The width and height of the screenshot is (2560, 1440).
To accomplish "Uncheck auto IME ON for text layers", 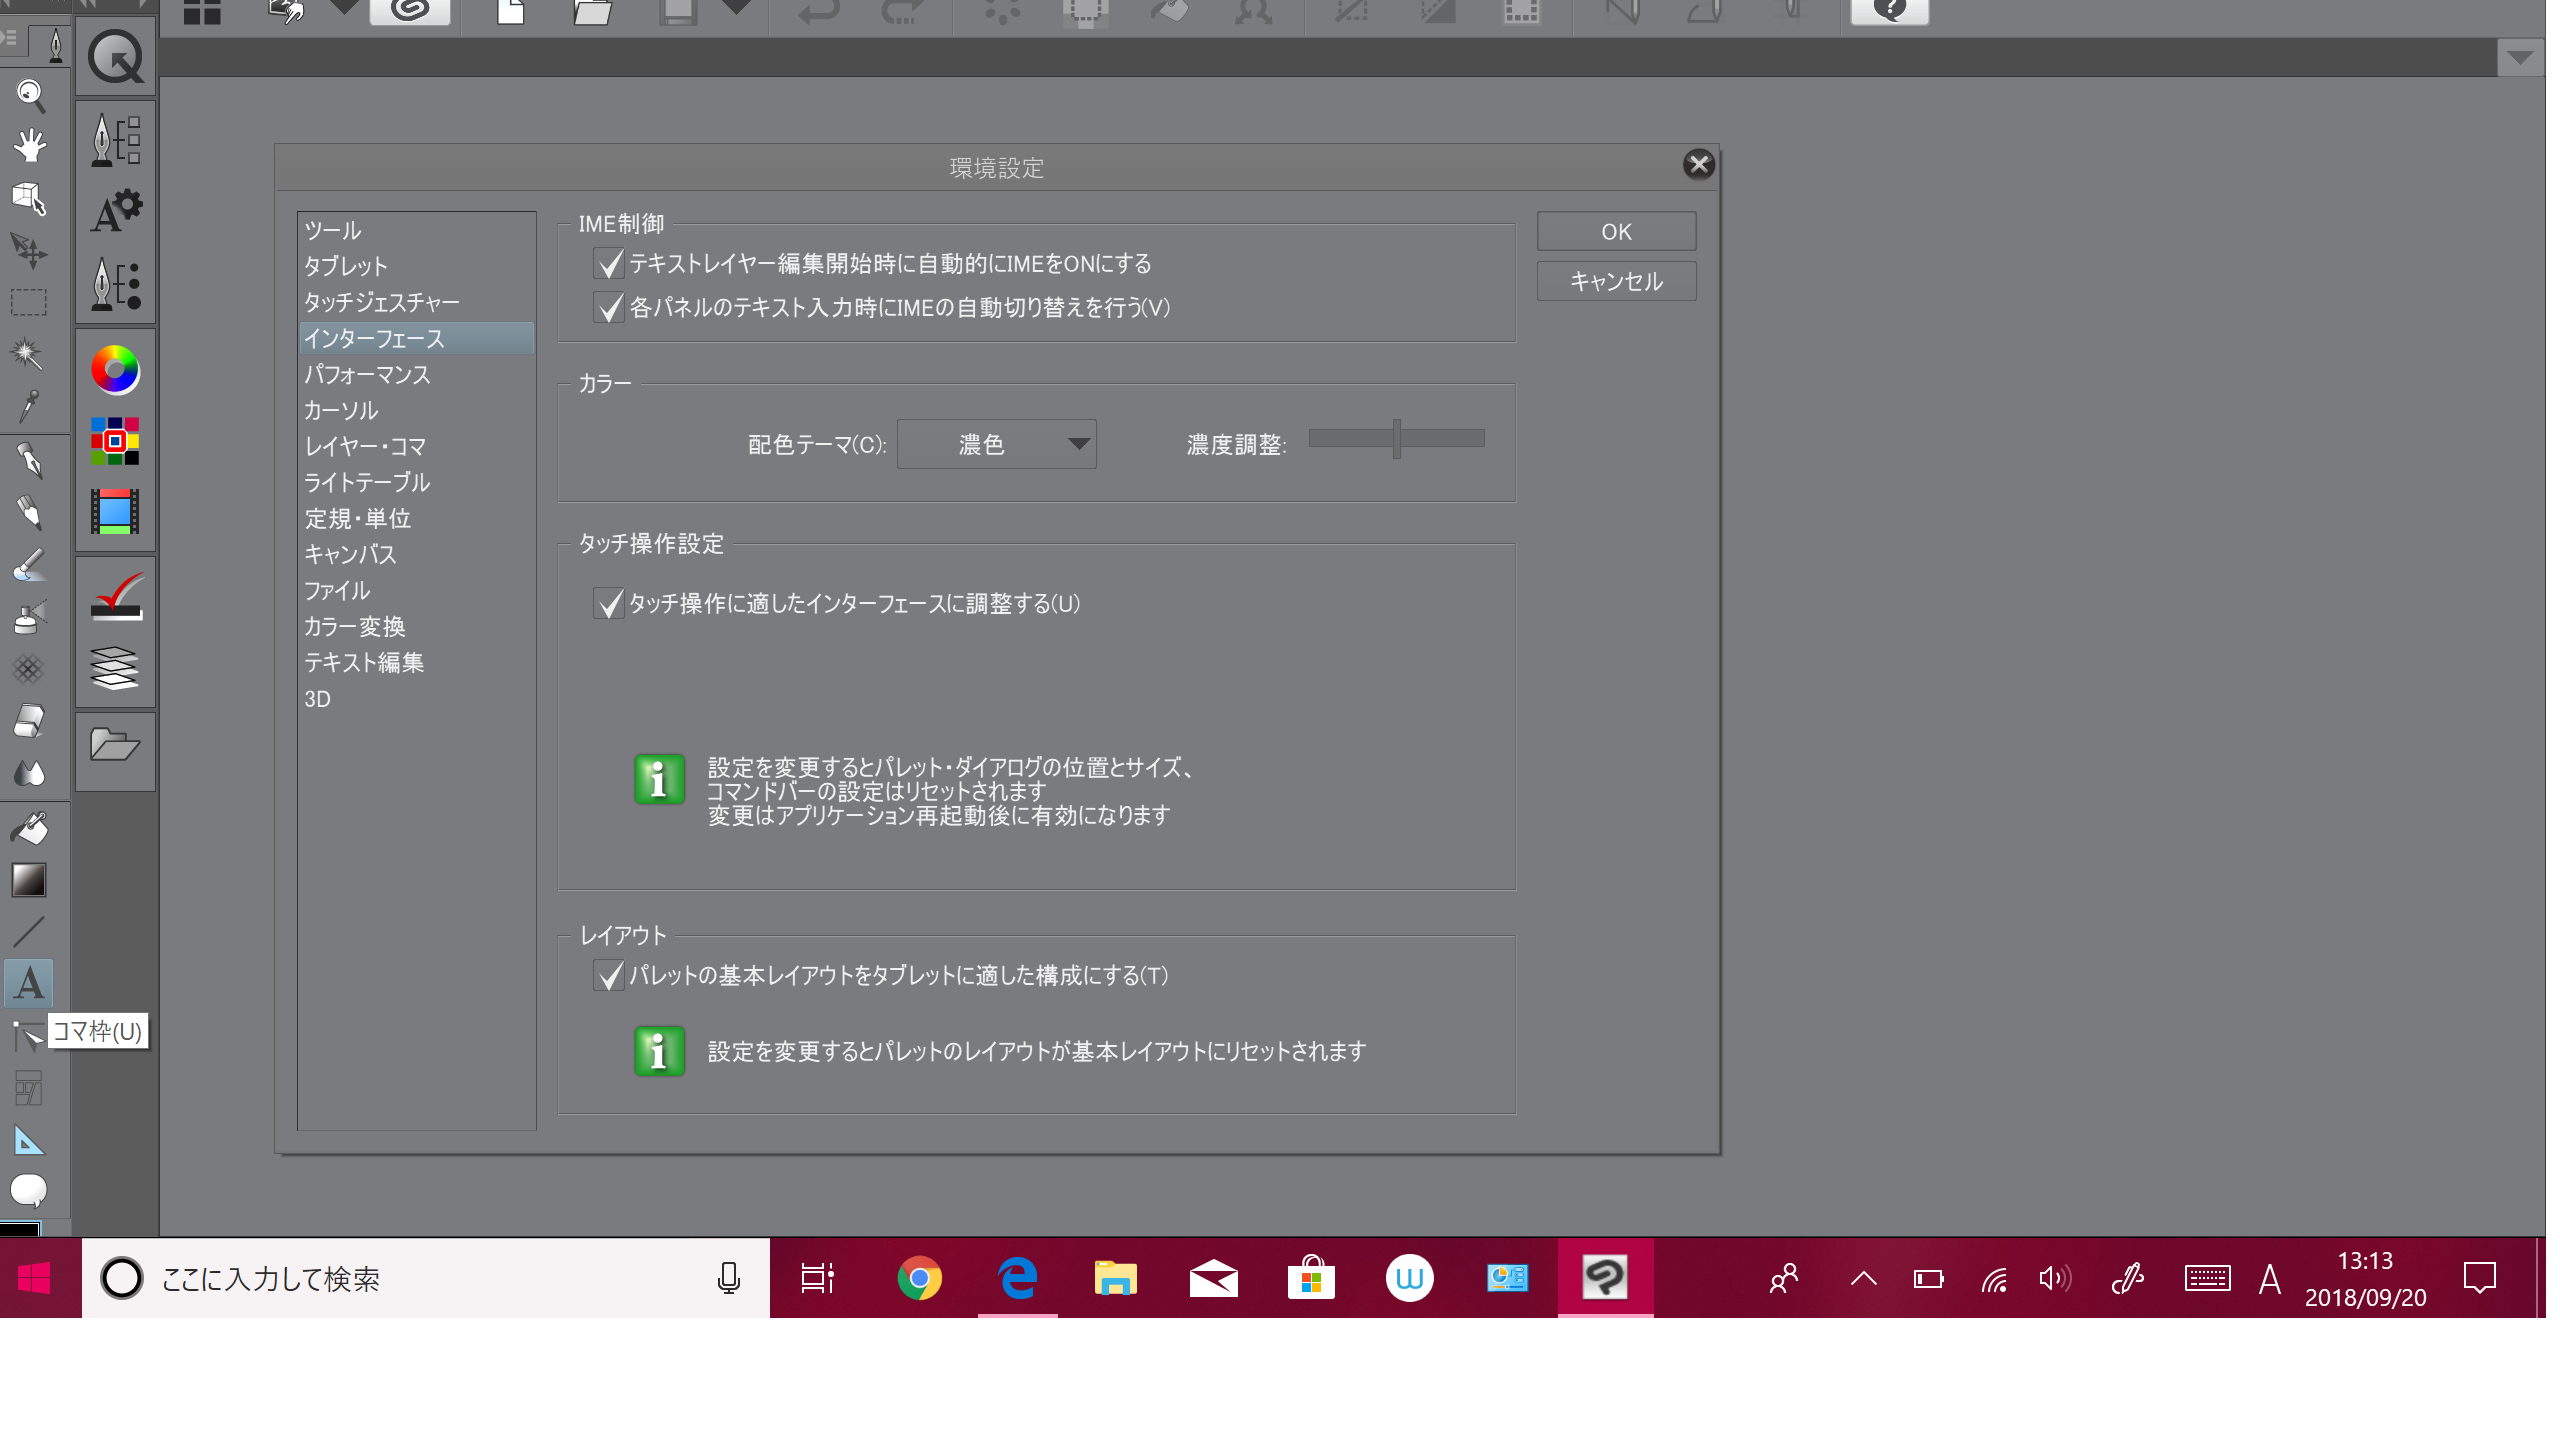I will [609, 264].
